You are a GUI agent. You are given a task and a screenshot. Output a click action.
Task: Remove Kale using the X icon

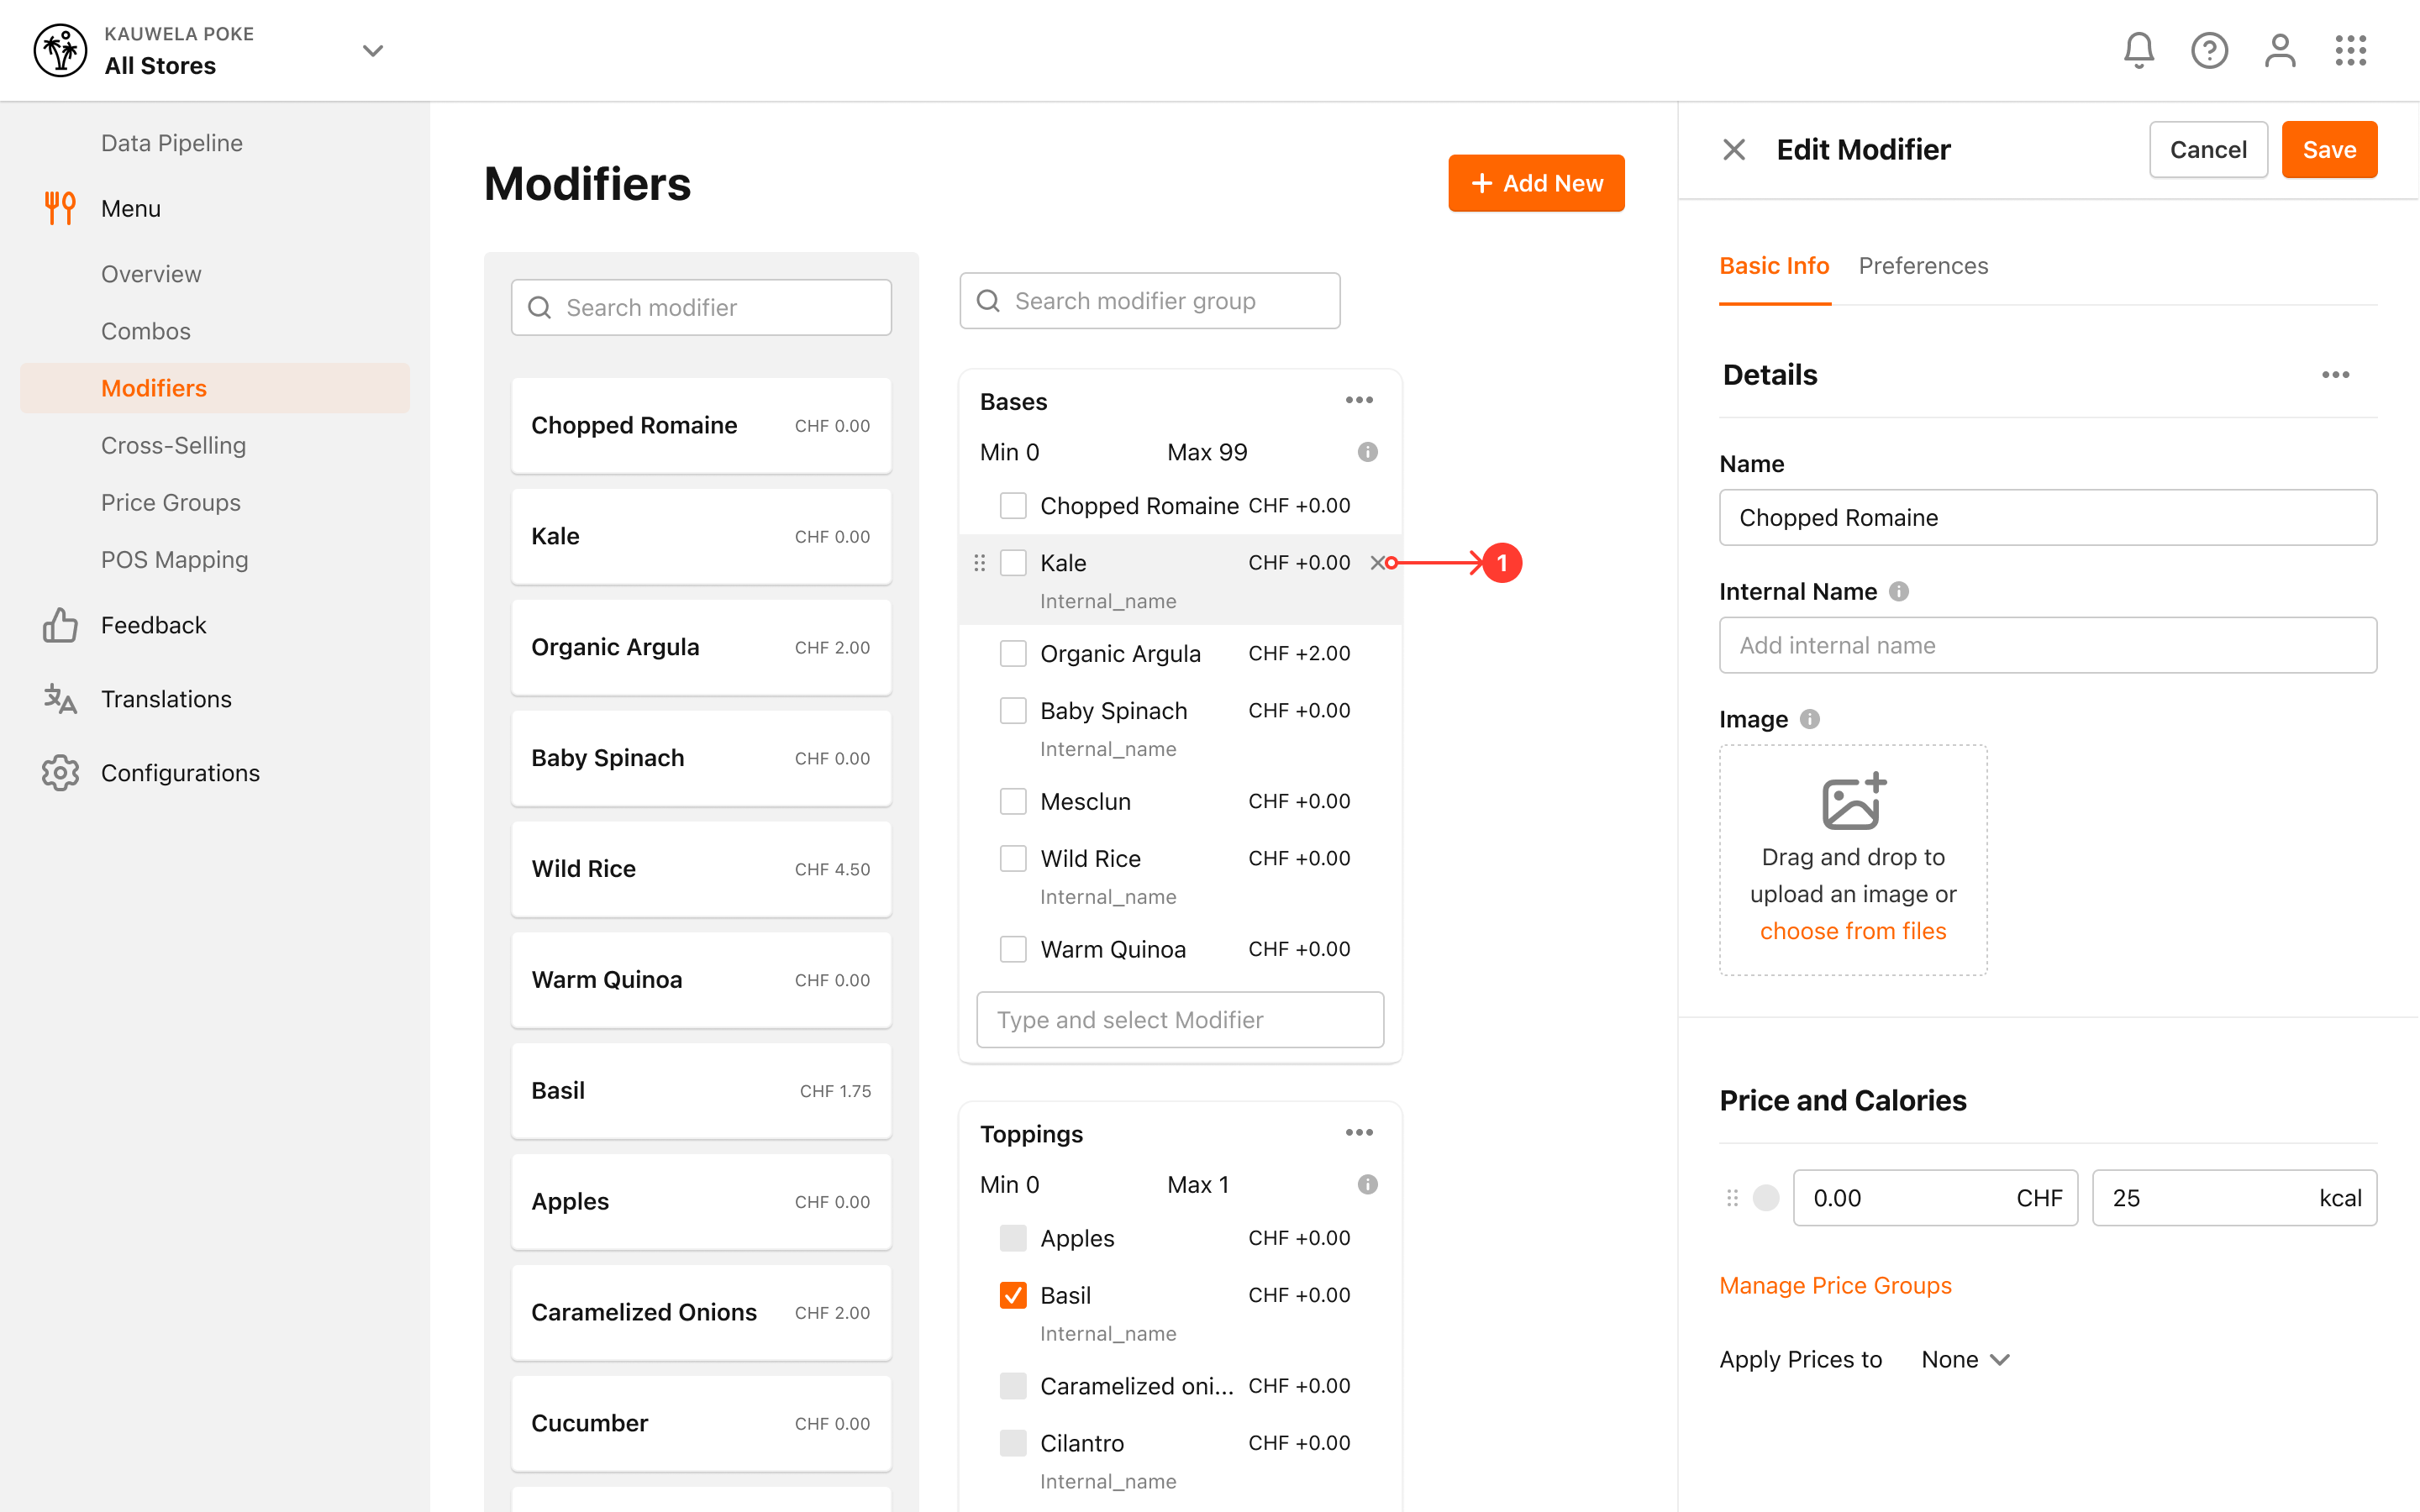(x=1377, y=563)
